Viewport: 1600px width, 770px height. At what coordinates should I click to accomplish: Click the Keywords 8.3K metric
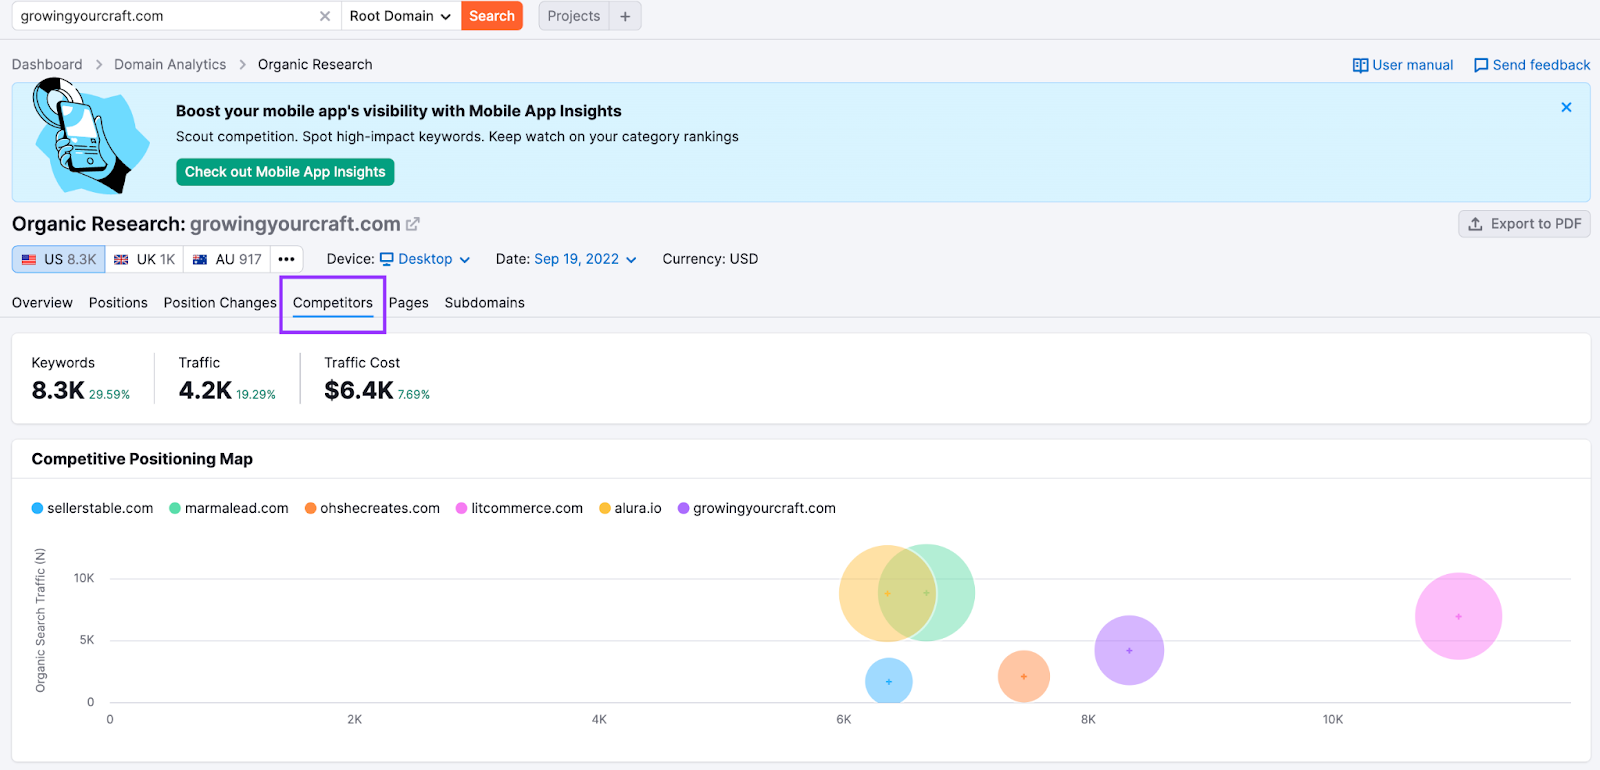[x=81, y=378]
